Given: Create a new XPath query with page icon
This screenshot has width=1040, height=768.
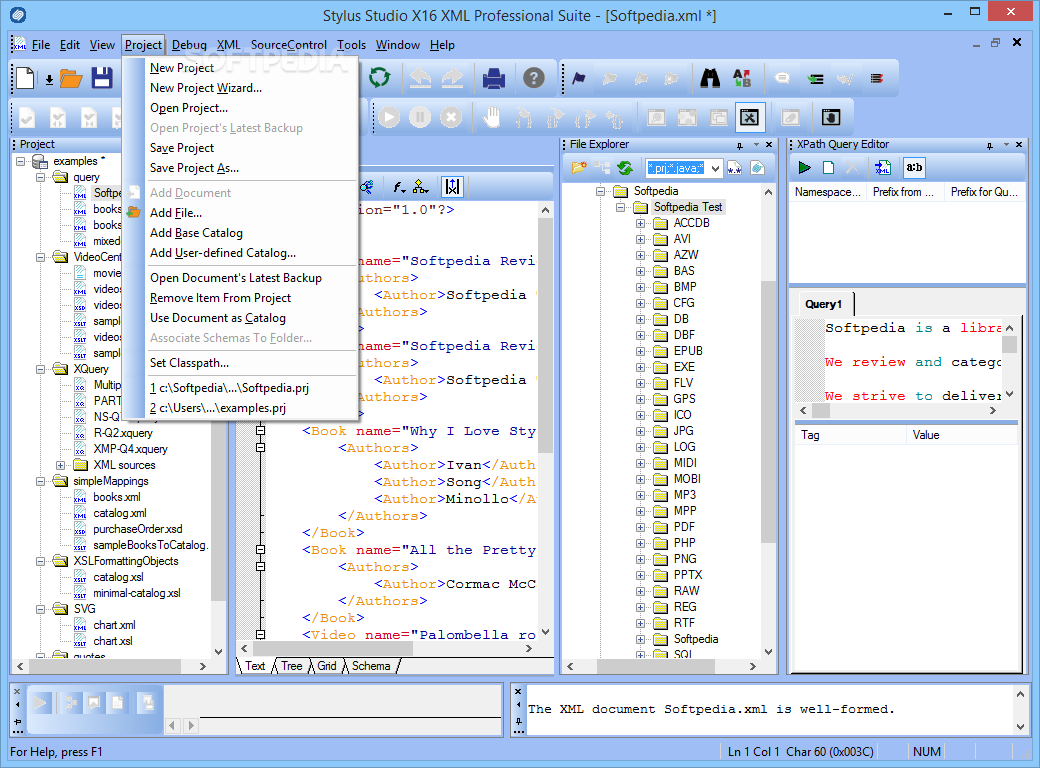Looking at the screenshot, I should click(x=828, y=168).
